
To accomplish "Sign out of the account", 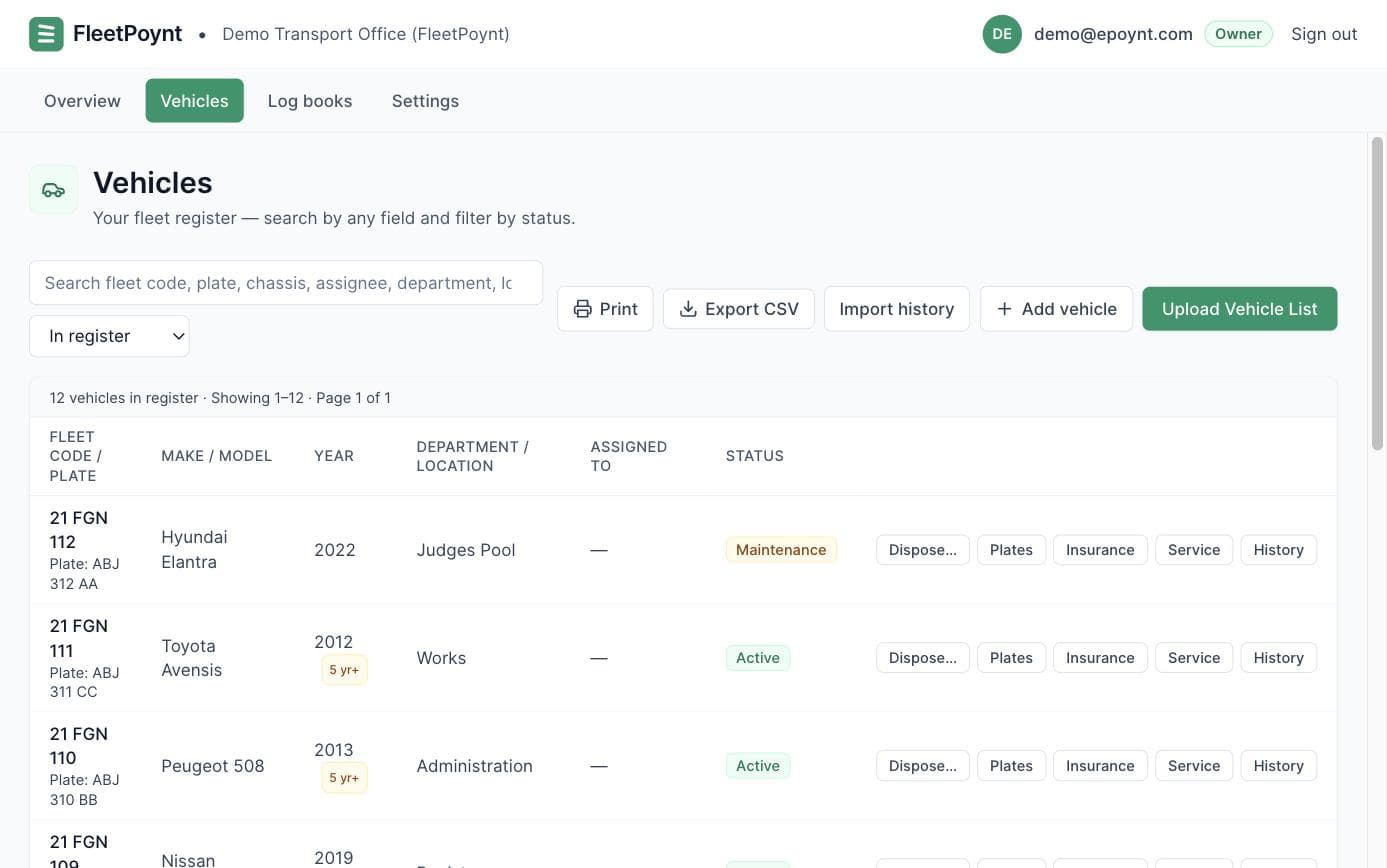I will [x=1324, y=34].
